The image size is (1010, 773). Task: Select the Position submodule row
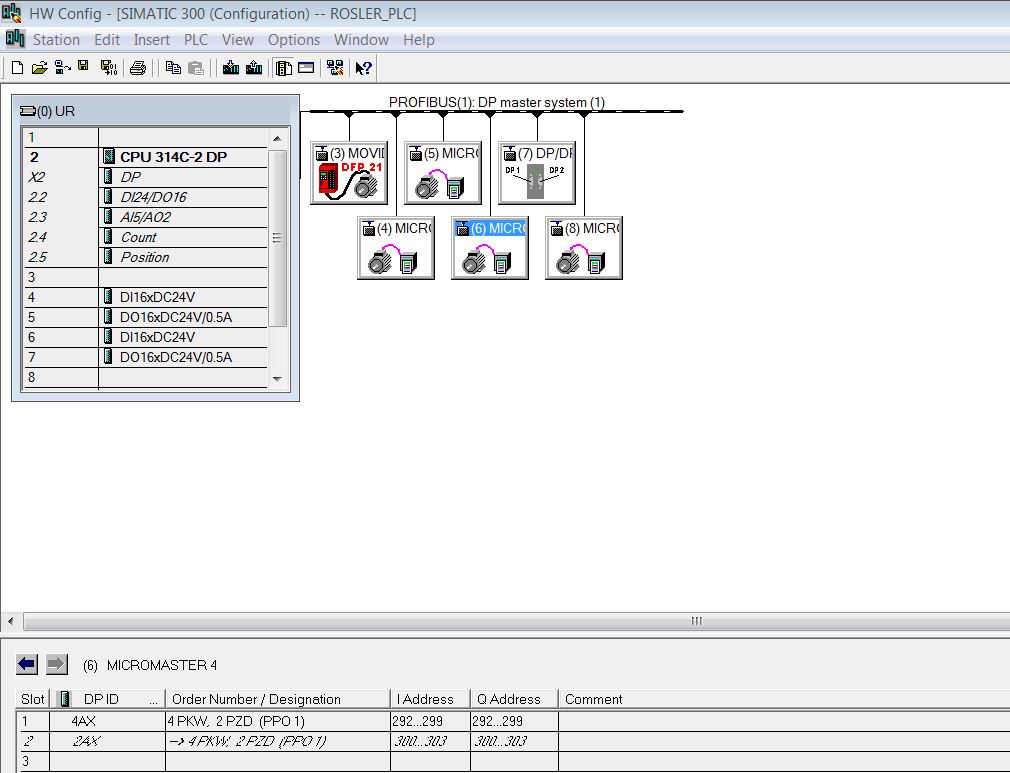146,257
